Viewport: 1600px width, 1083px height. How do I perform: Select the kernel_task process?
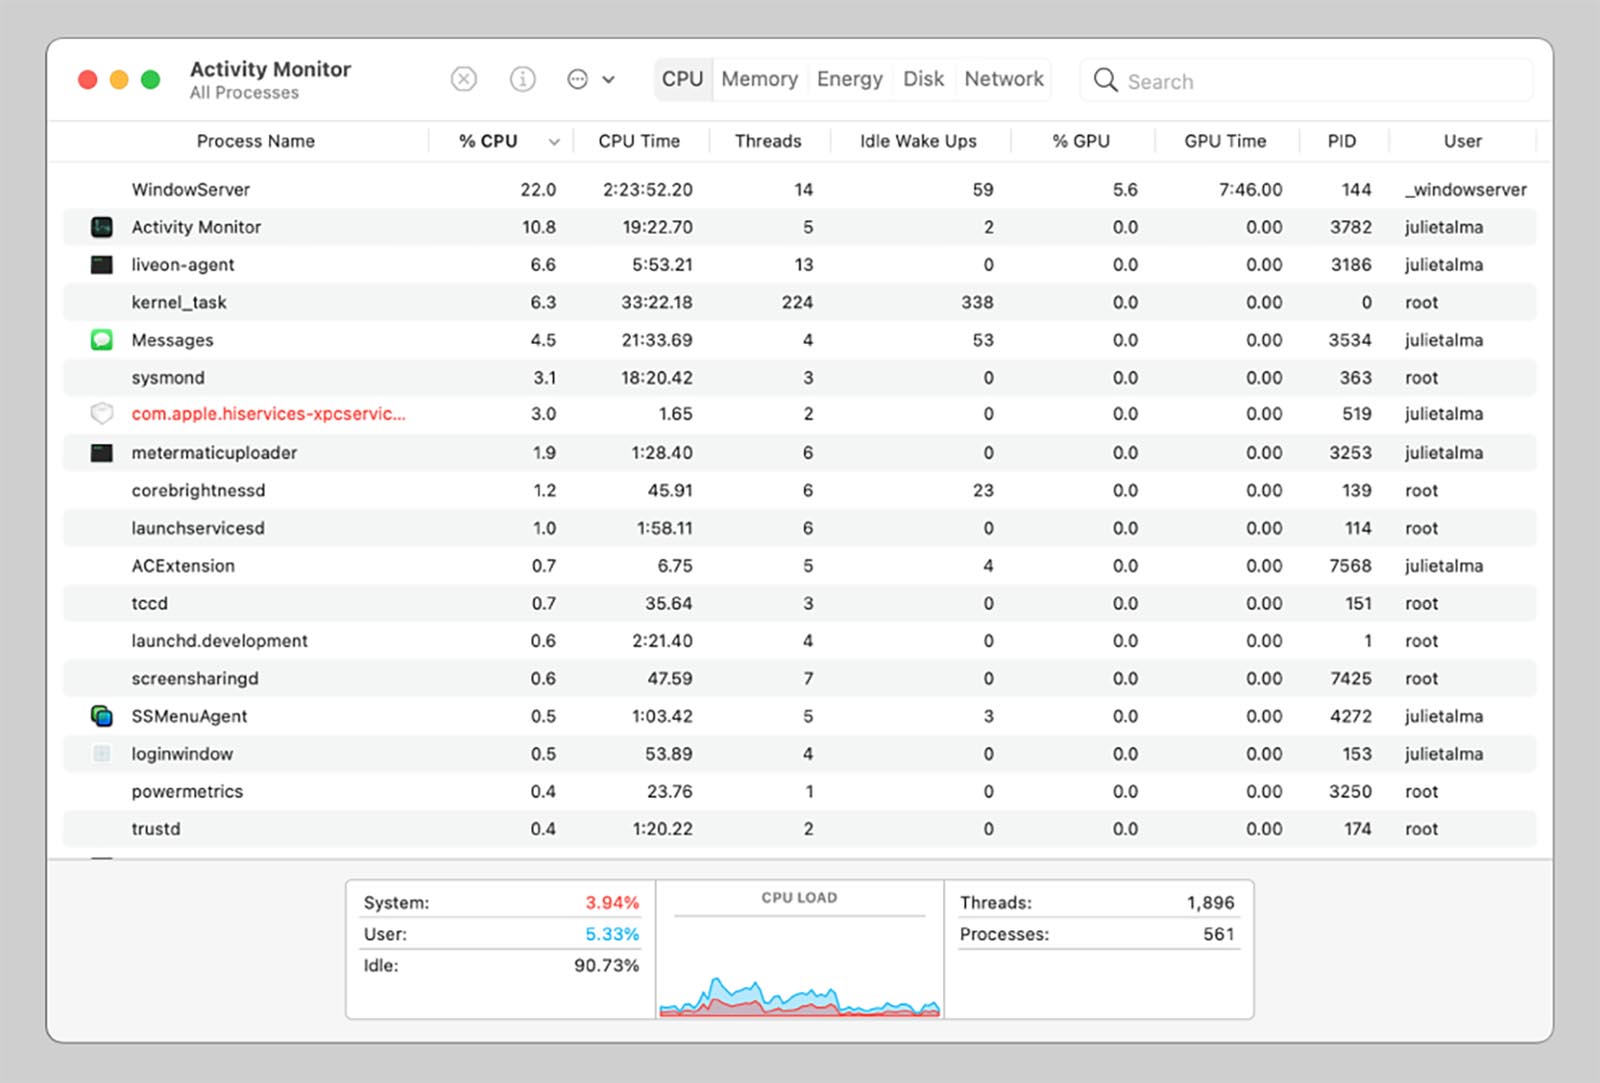tap(799, 302)
